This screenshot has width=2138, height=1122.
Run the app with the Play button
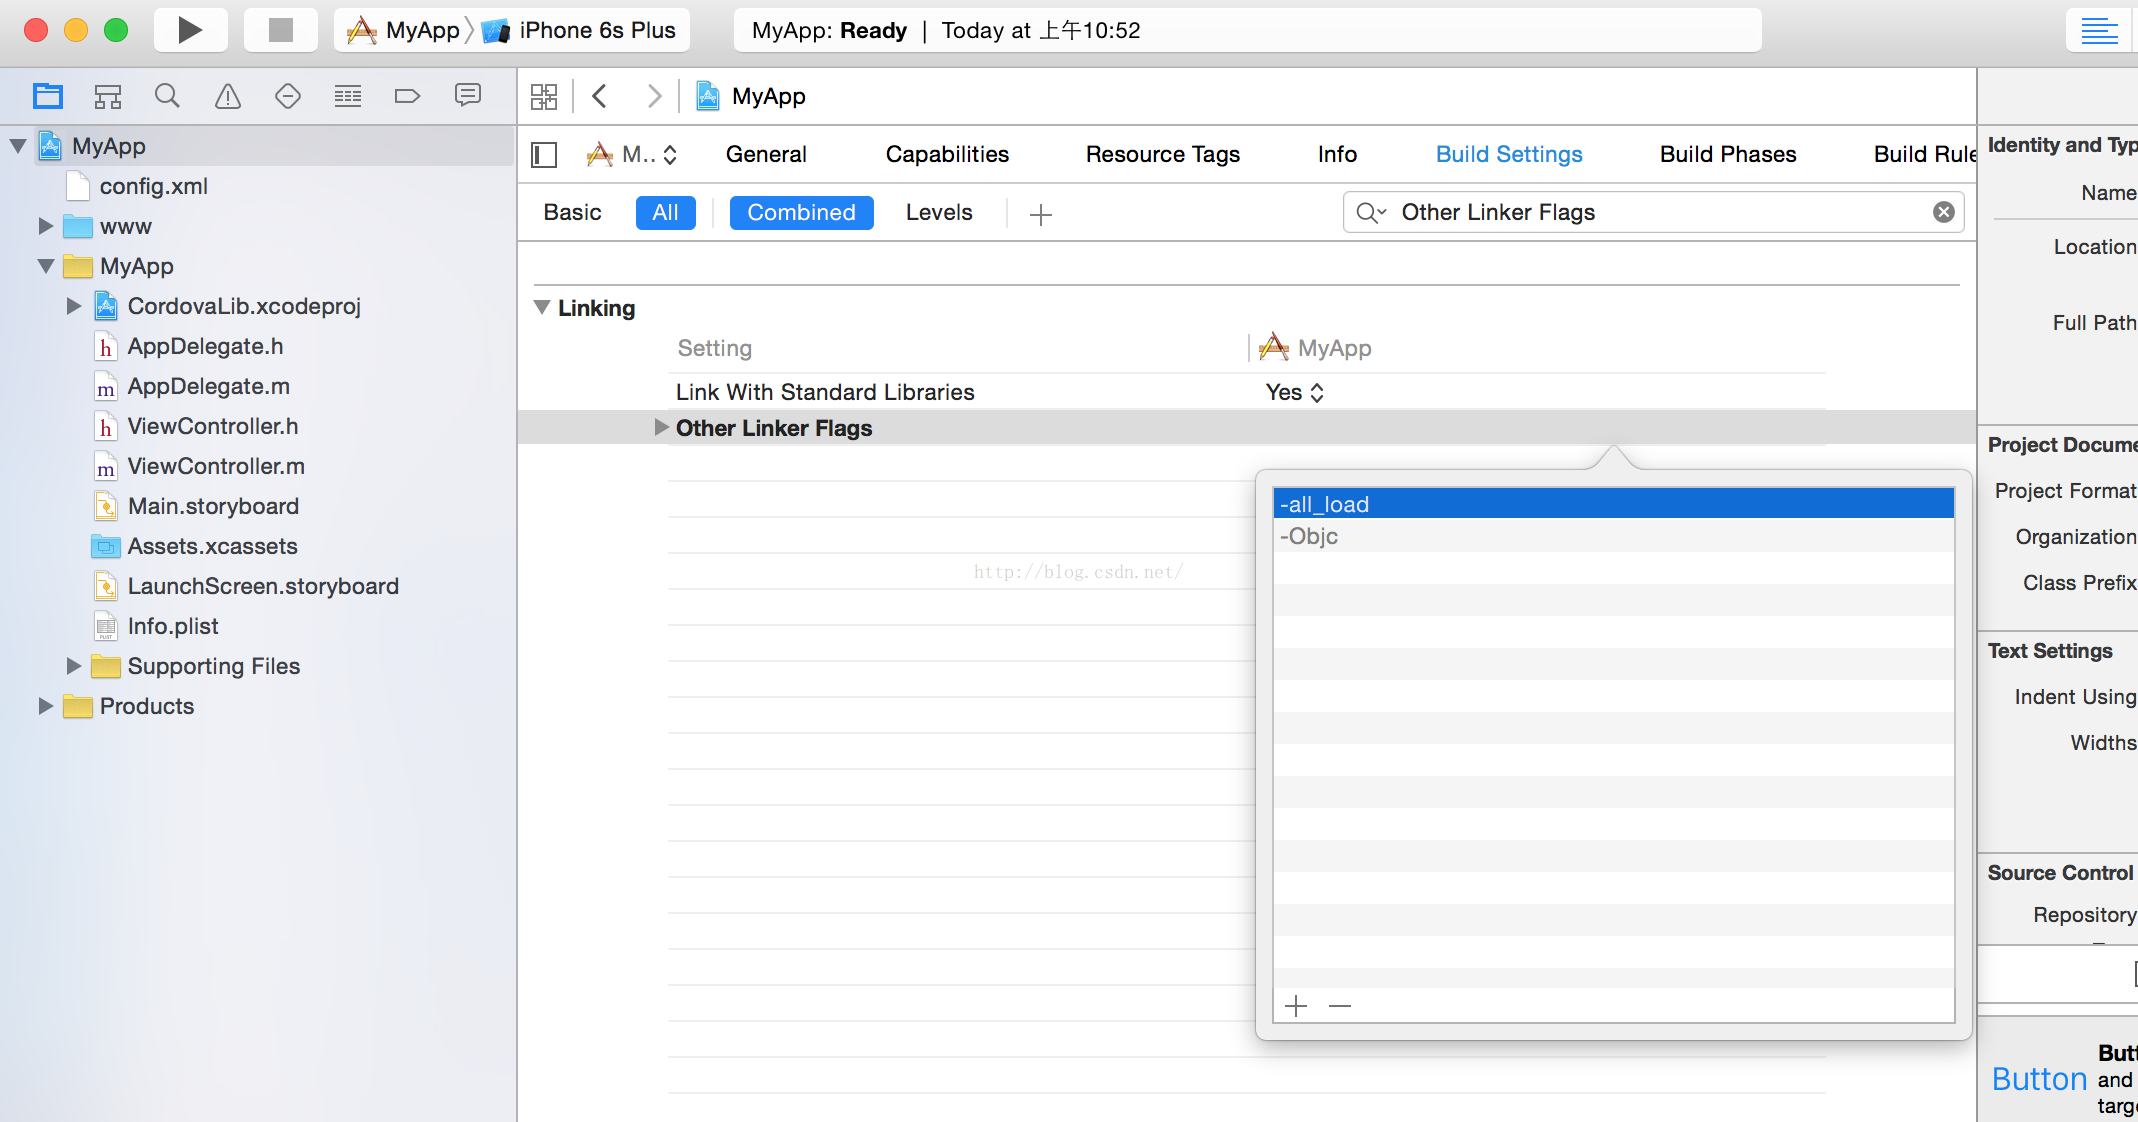coord(190,30)
